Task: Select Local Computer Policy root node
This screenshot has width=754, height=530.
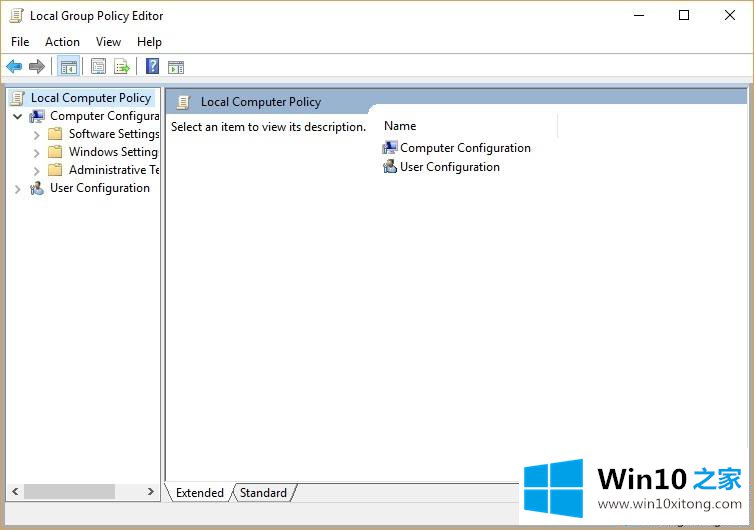Action: [90, 98]
